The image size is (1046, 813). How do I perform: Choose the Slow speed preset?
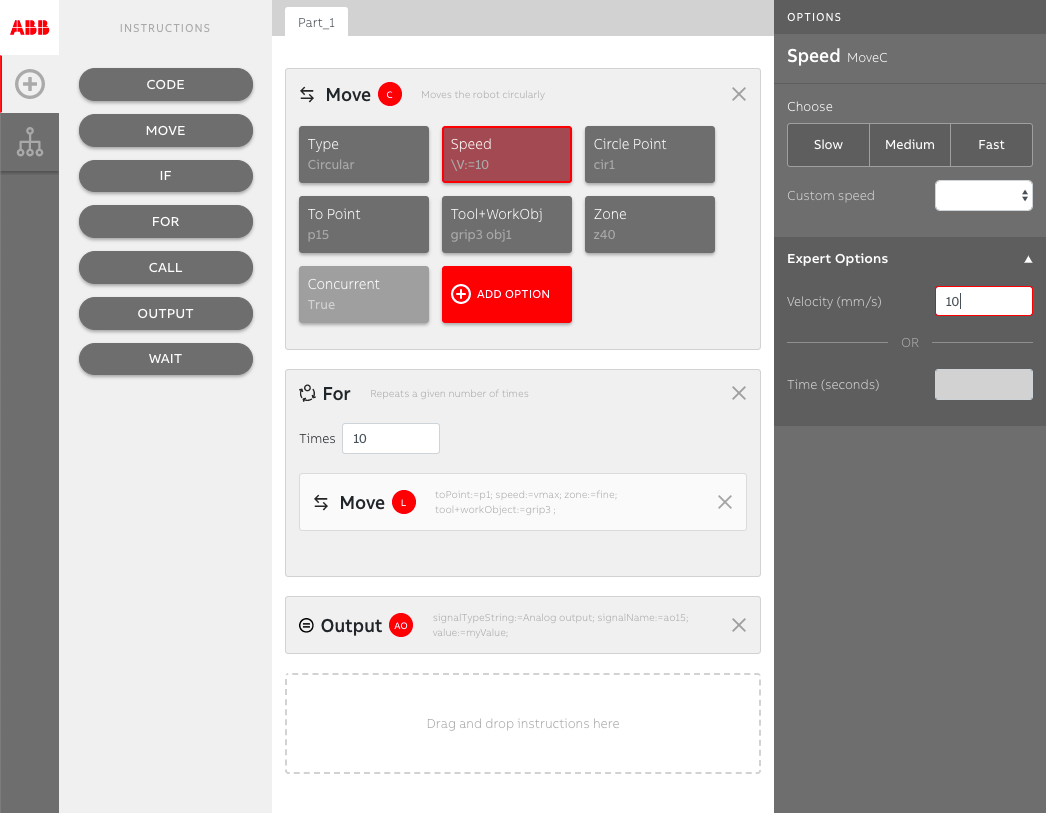[x=828, y=144]
